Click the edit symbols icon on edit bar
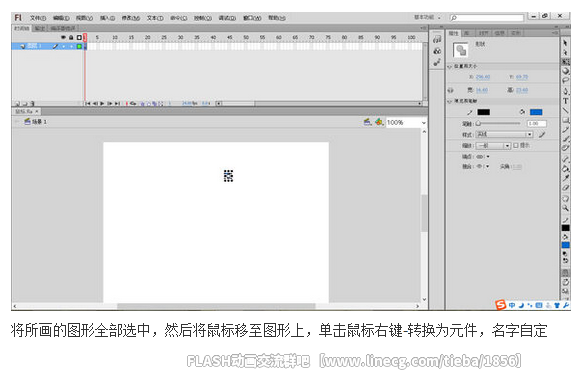 point(379,122)
